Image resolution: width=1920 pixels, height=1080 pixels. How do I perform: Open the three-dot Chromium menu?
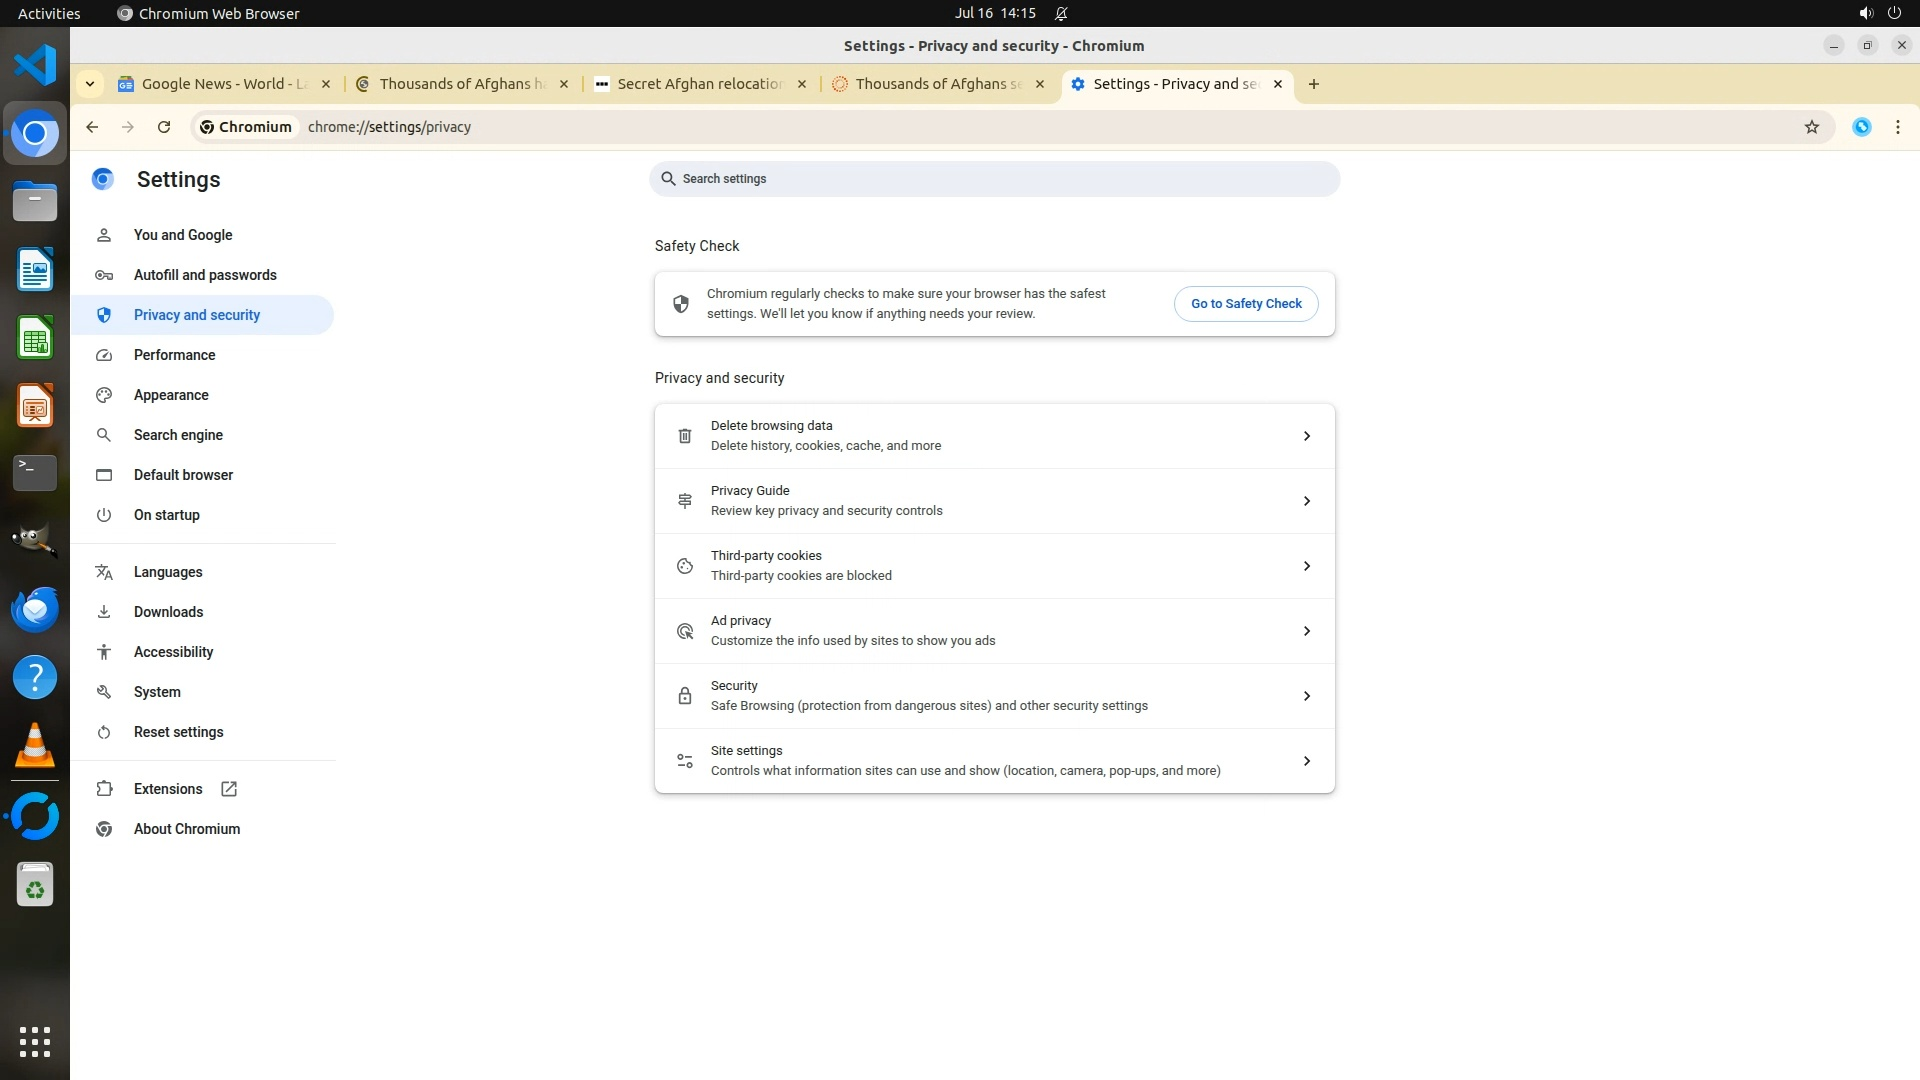pos(1897,127)
